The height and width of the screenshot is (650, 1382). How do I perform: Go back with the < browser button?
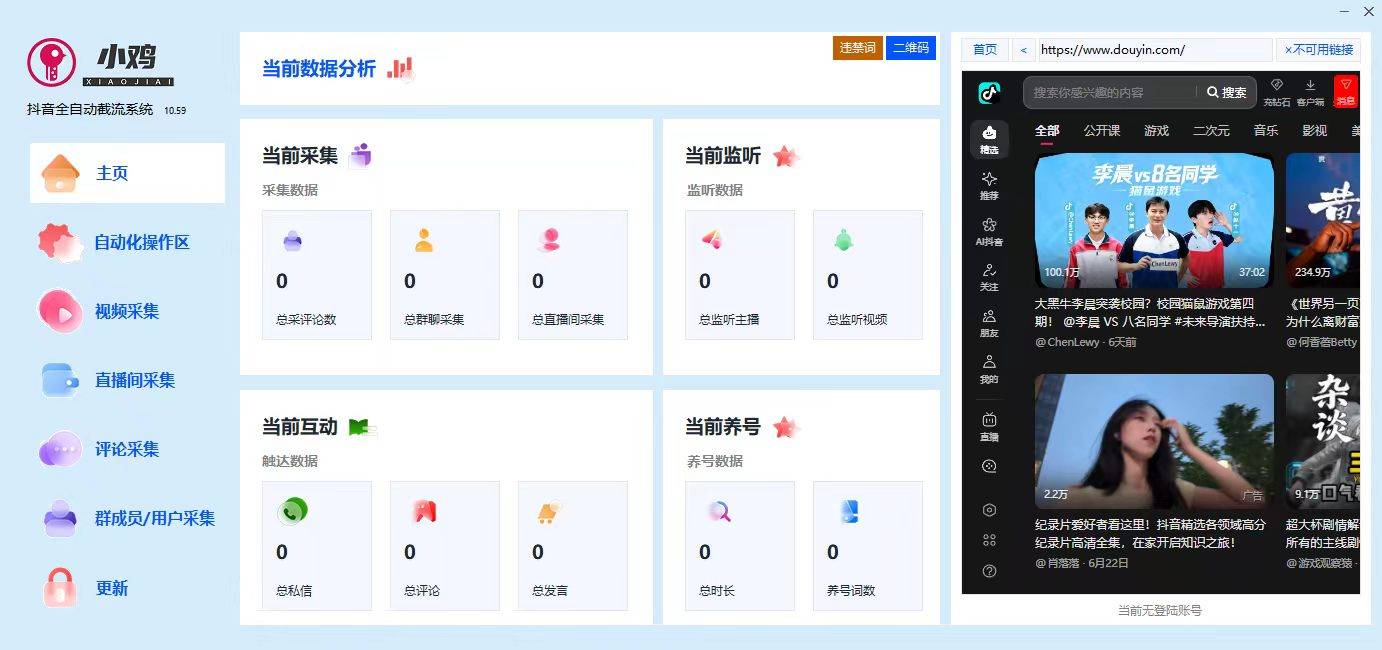point(1023,50)
